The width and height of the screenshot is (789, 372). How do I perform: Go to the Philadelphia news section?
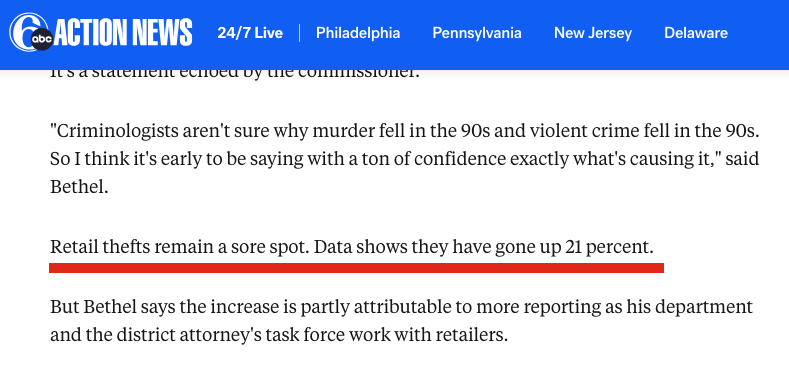pos(358,33)
